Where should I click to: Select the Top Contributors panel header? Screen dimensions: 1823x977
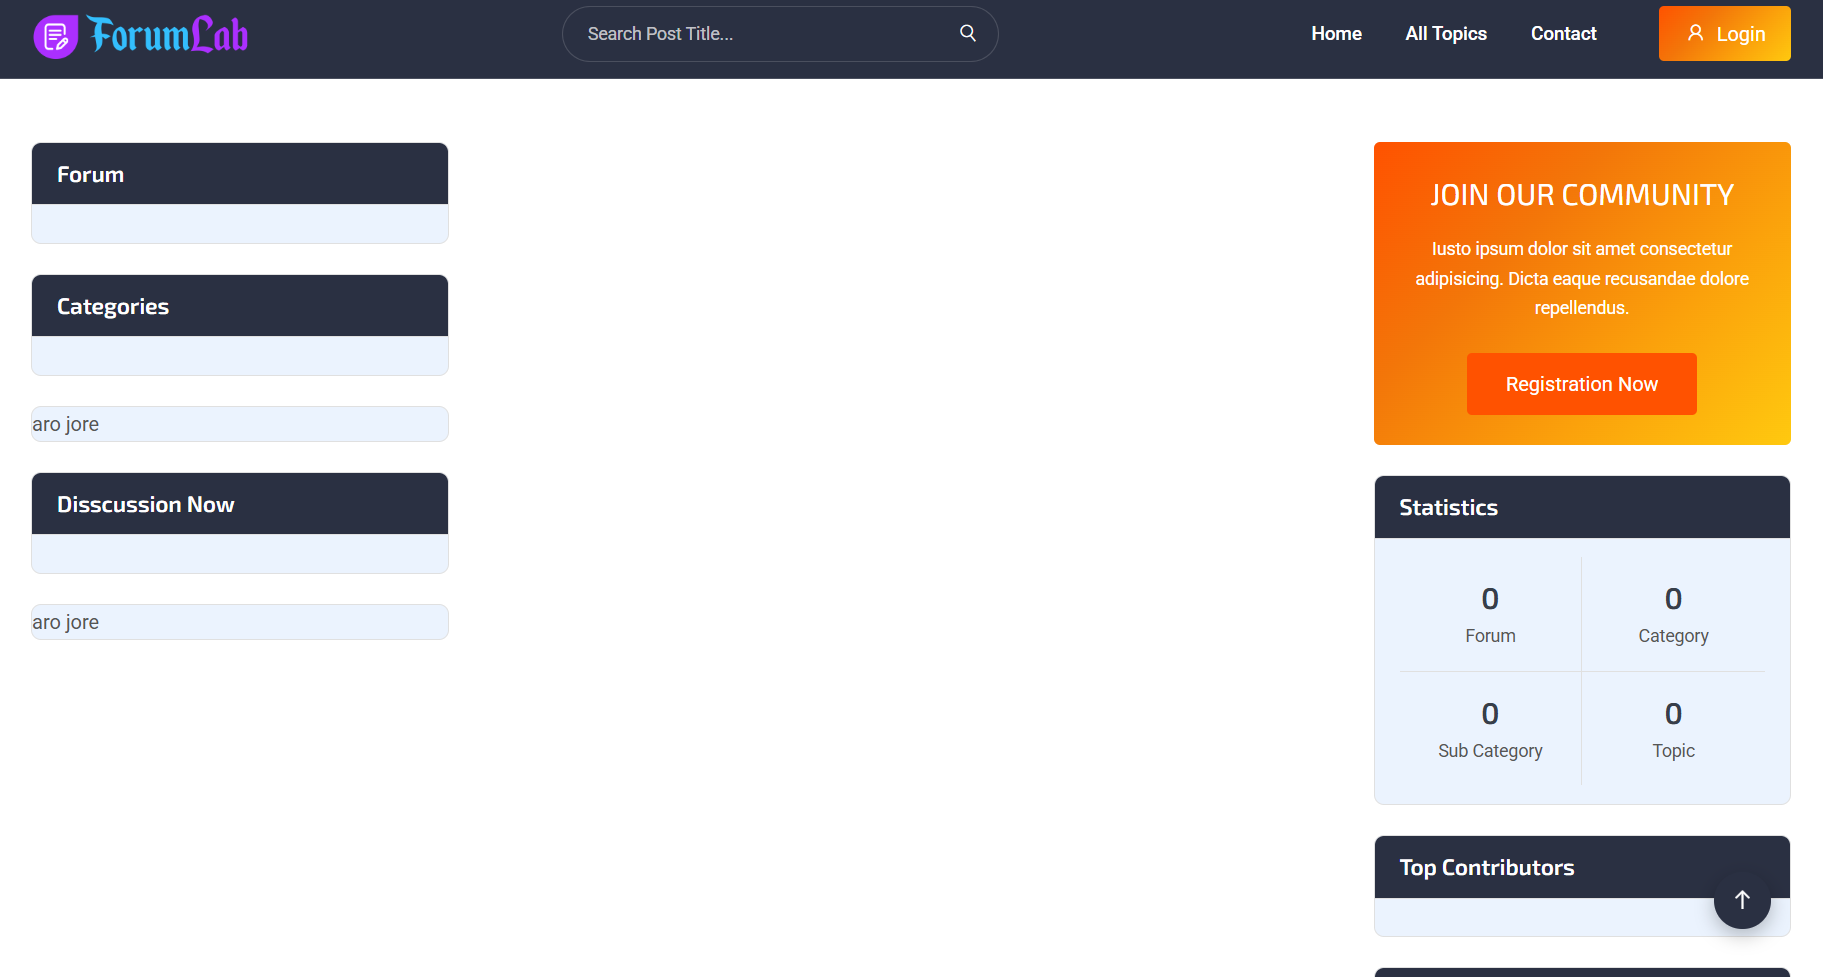click(x=1540, y=868)
